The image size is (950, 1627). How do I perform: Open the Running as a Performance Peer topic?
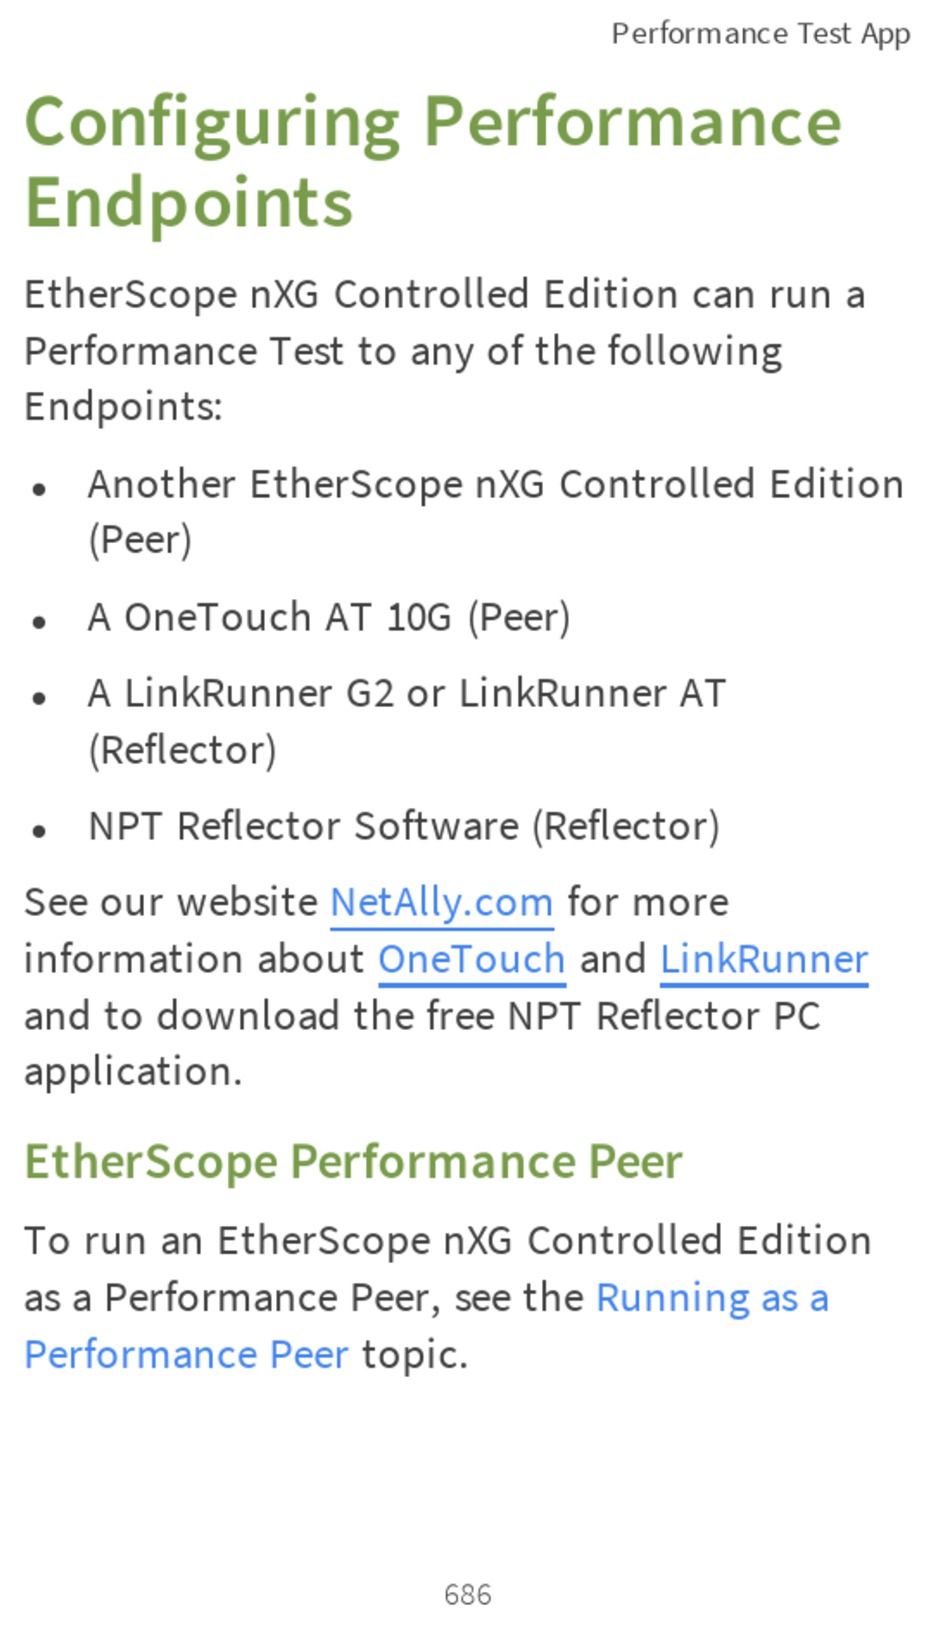[x=426, y=1326]
